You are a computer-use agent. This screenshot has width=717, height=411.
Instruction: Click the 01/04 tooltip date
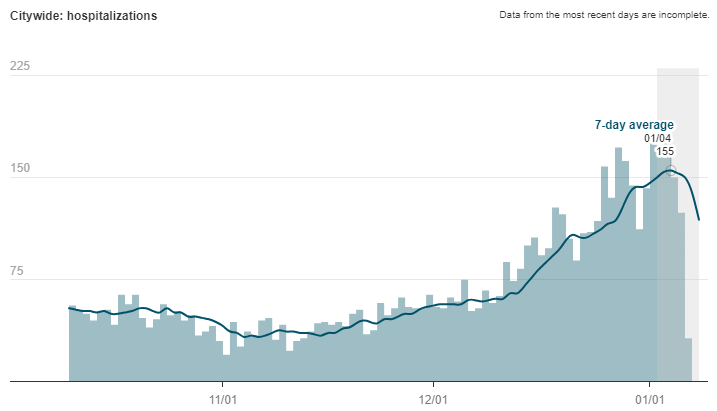point(658,139)
